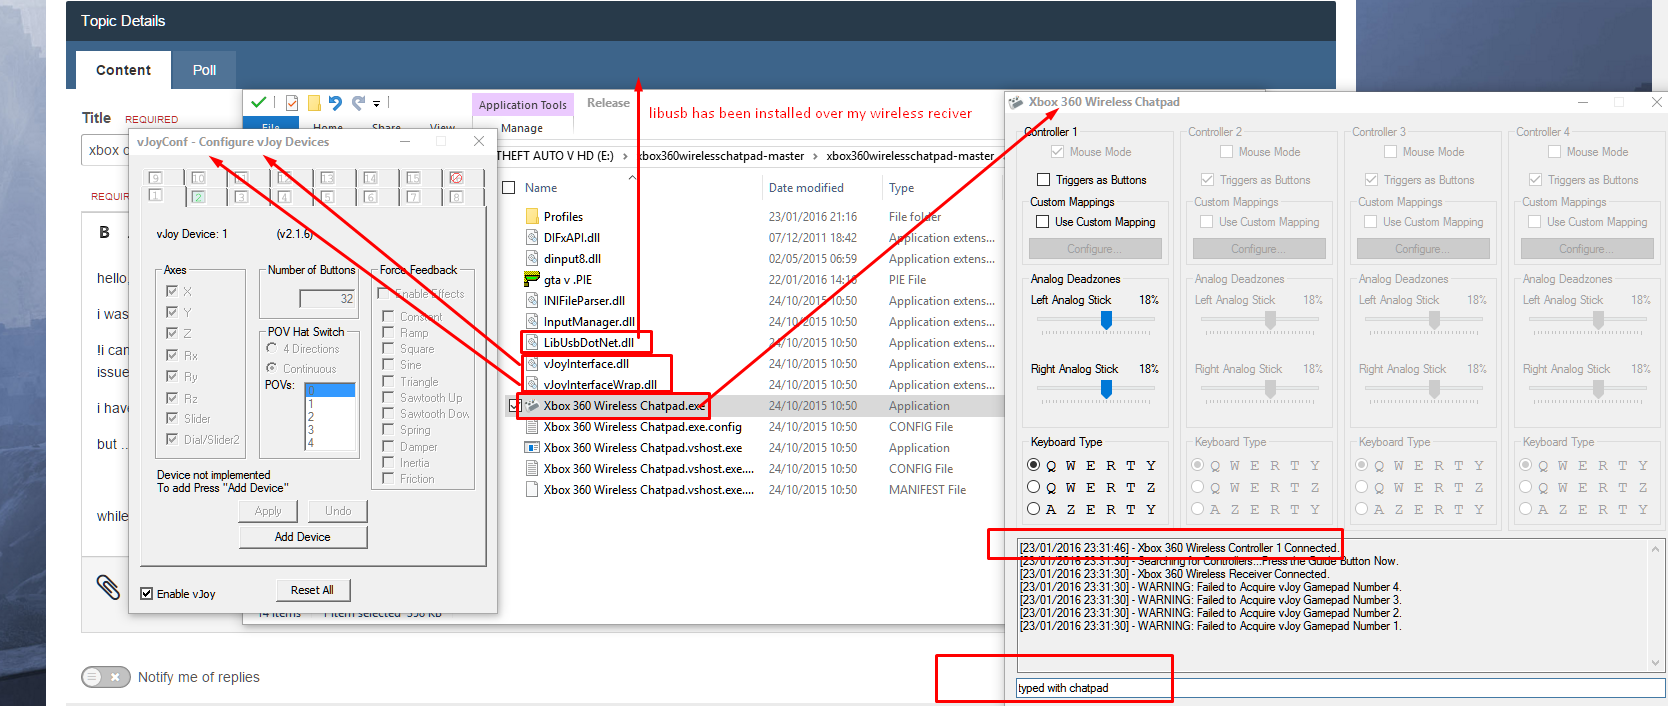The width and height of the screenshot is (1668, 706).
Task: Click the Bold B icon in forum editor
Action: pyautogui.click(x=104, y=232)
